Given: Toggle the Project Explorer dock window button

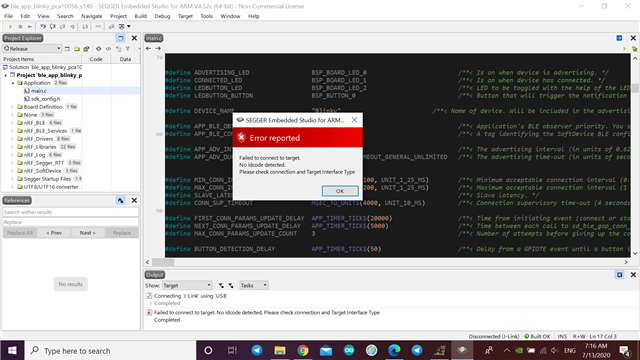Looking at the screenshot, I should coord(120,38).
